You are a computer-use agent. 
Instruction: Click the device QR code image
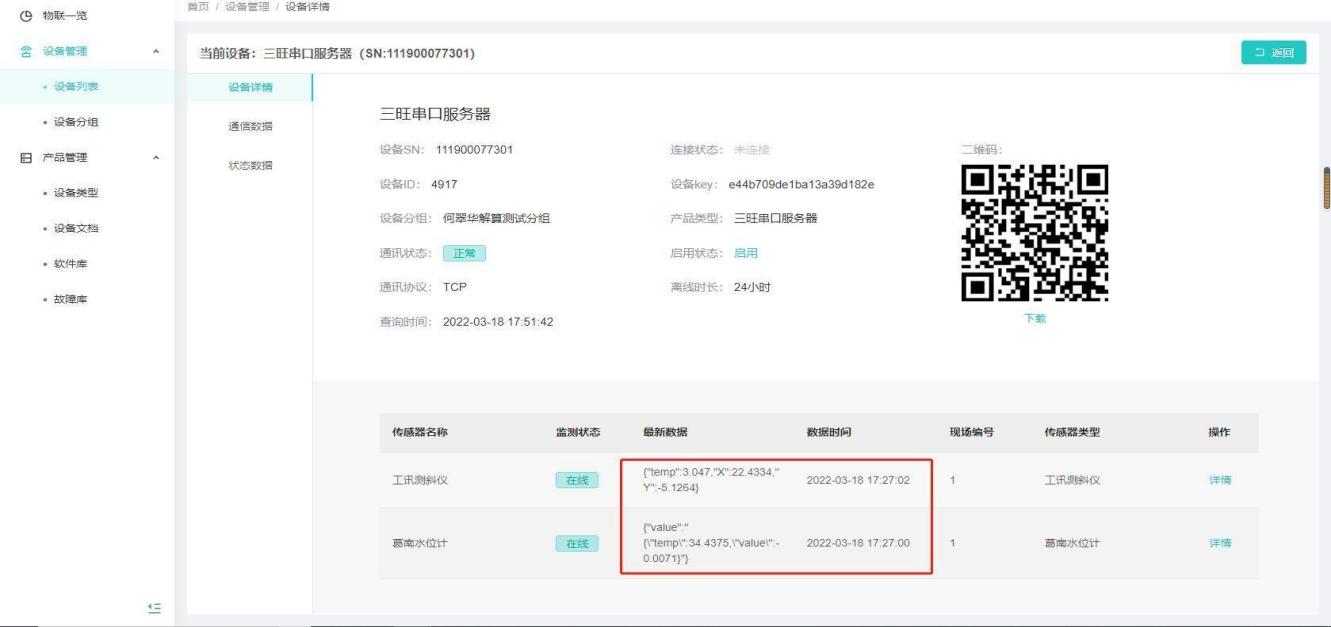[x=1034, y=233]
